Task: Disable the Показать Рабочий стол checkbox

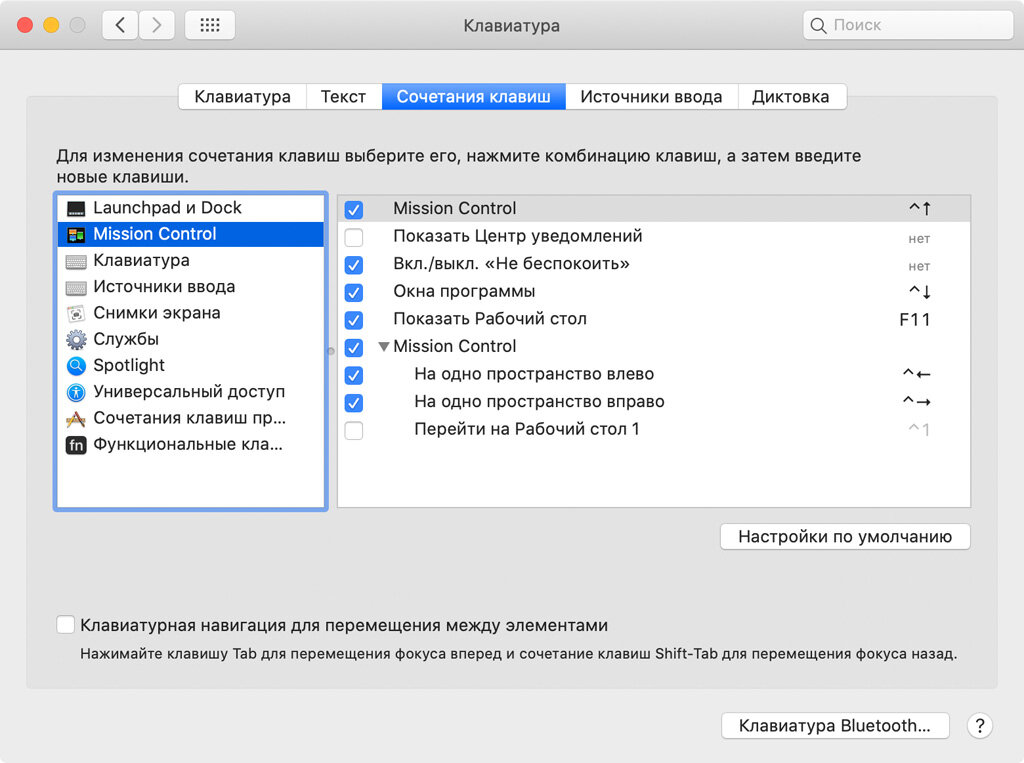Action: pyautogui.click(x=354, y=320)
